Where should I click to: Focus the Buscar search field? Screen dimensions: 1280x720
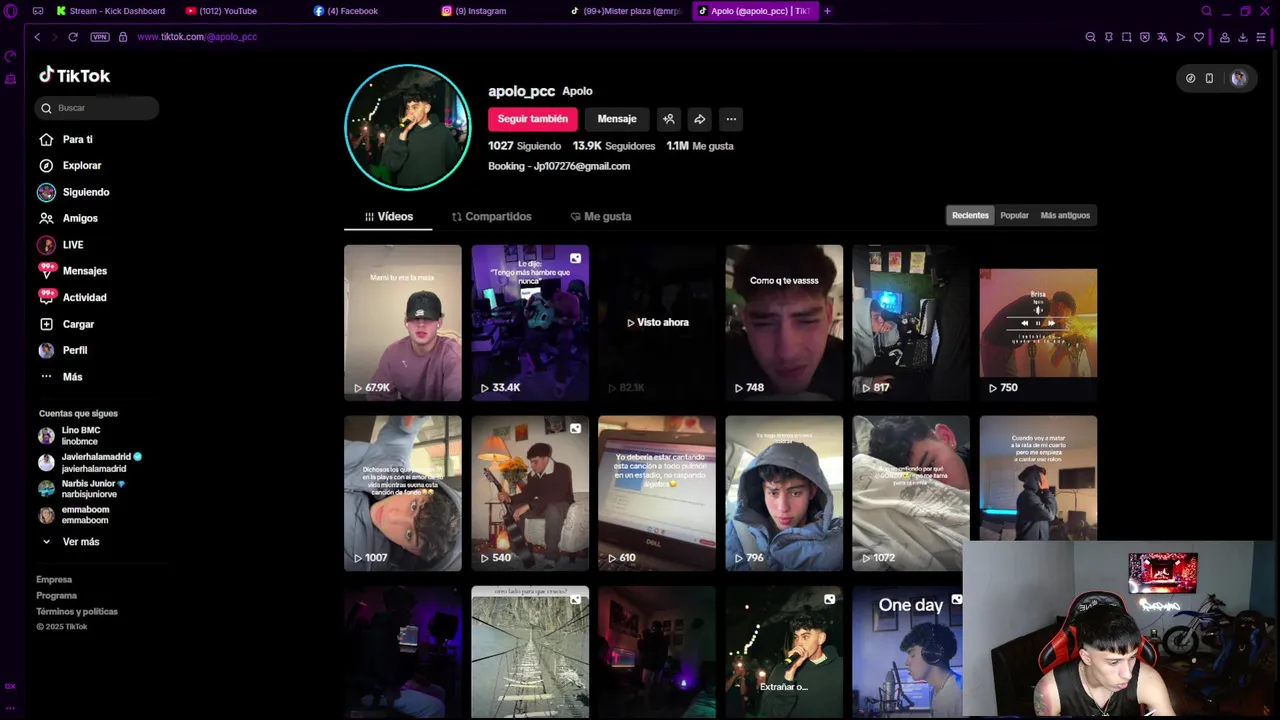[x=97, y=107]
